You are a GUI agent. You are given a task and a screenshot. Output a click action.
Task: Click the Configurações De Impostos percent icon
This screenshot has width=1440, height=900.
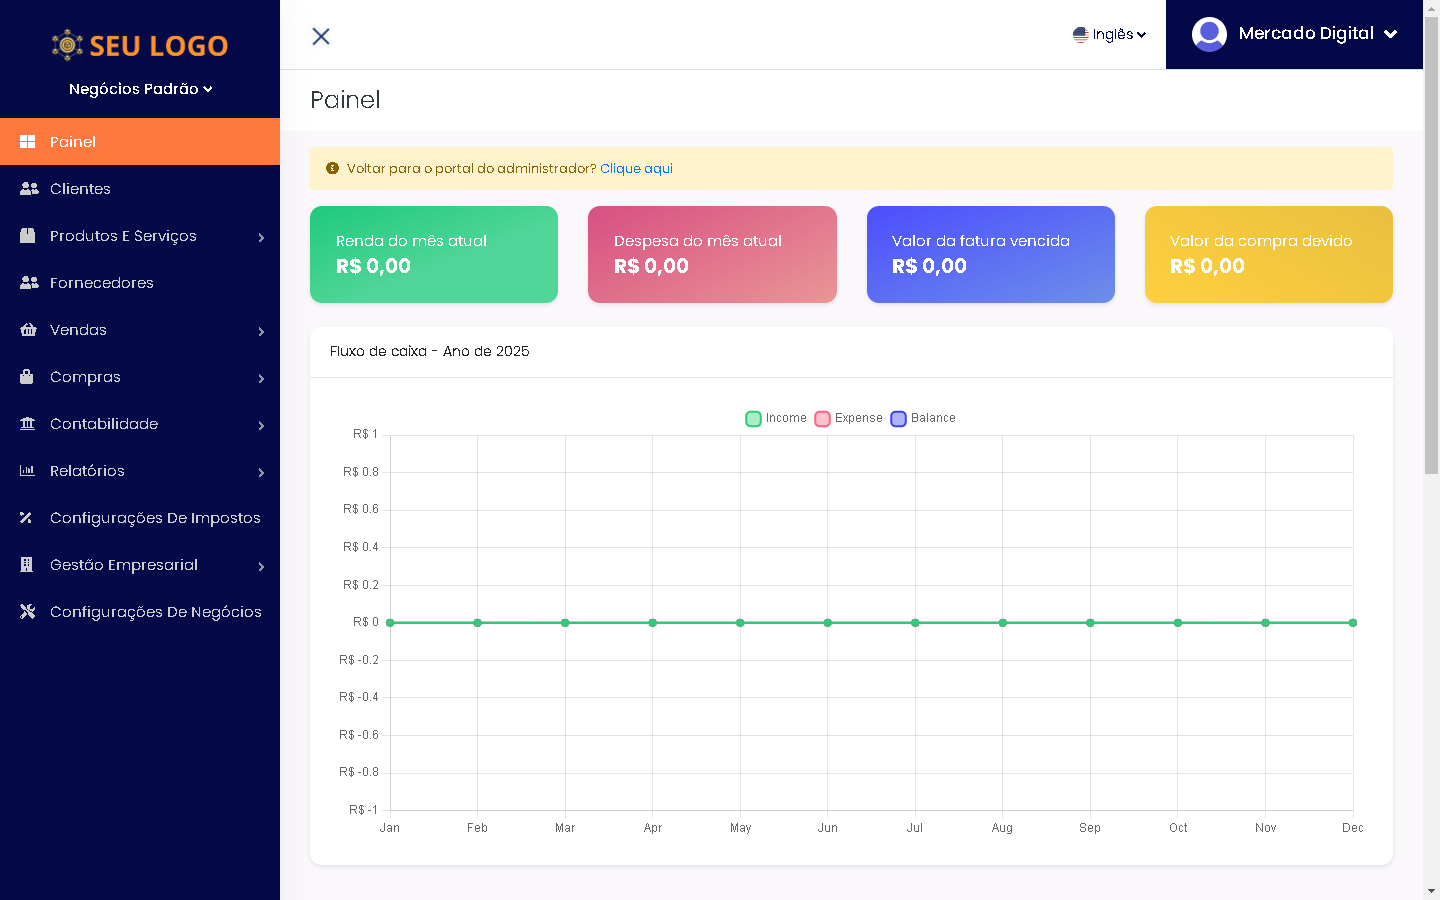point(27,518)
